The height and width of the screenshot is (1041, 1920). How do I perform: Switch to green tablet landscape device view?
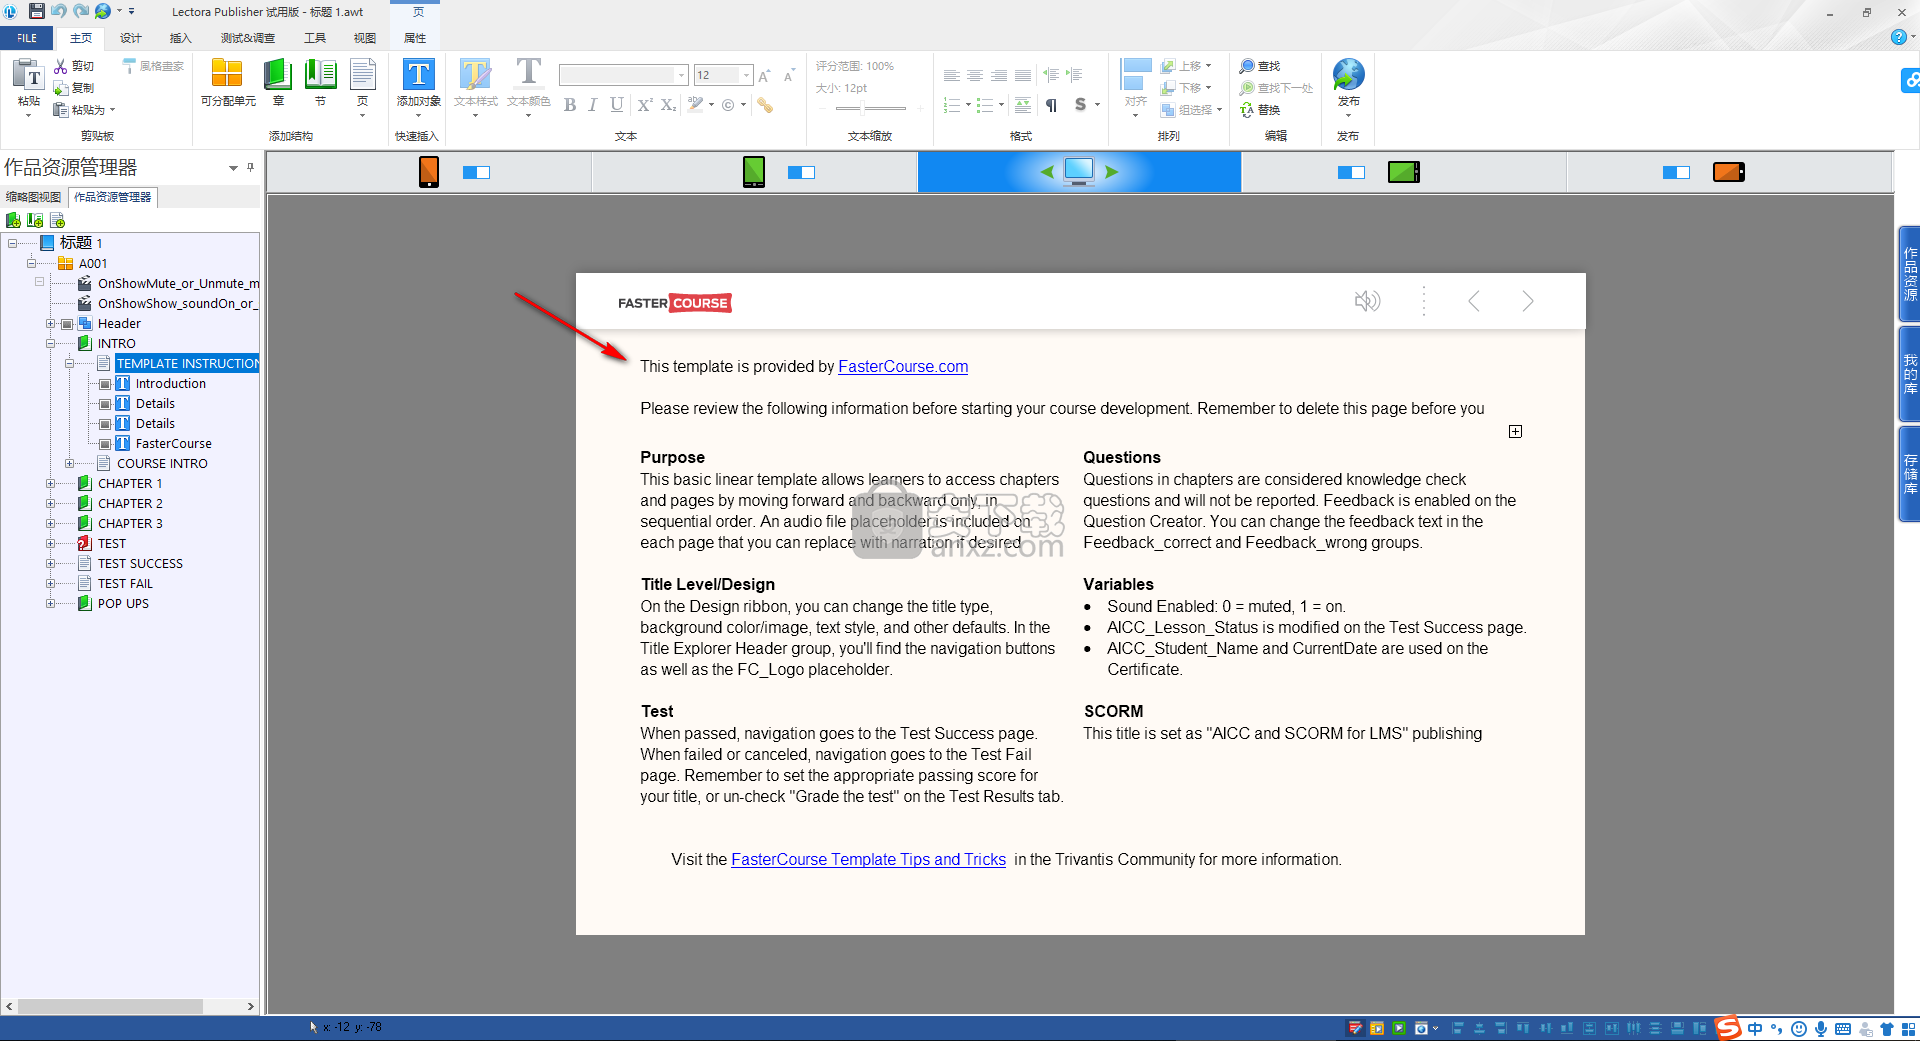1404,172
